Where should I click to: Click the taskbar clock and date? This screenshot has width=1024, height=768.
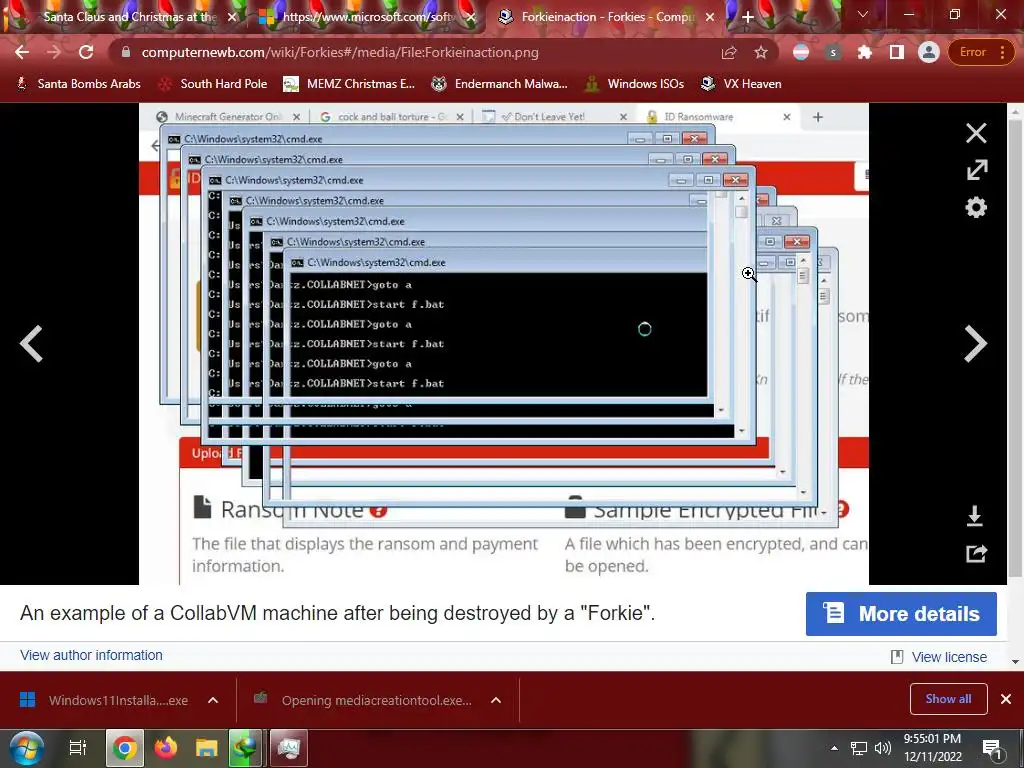tap(933, 748)
